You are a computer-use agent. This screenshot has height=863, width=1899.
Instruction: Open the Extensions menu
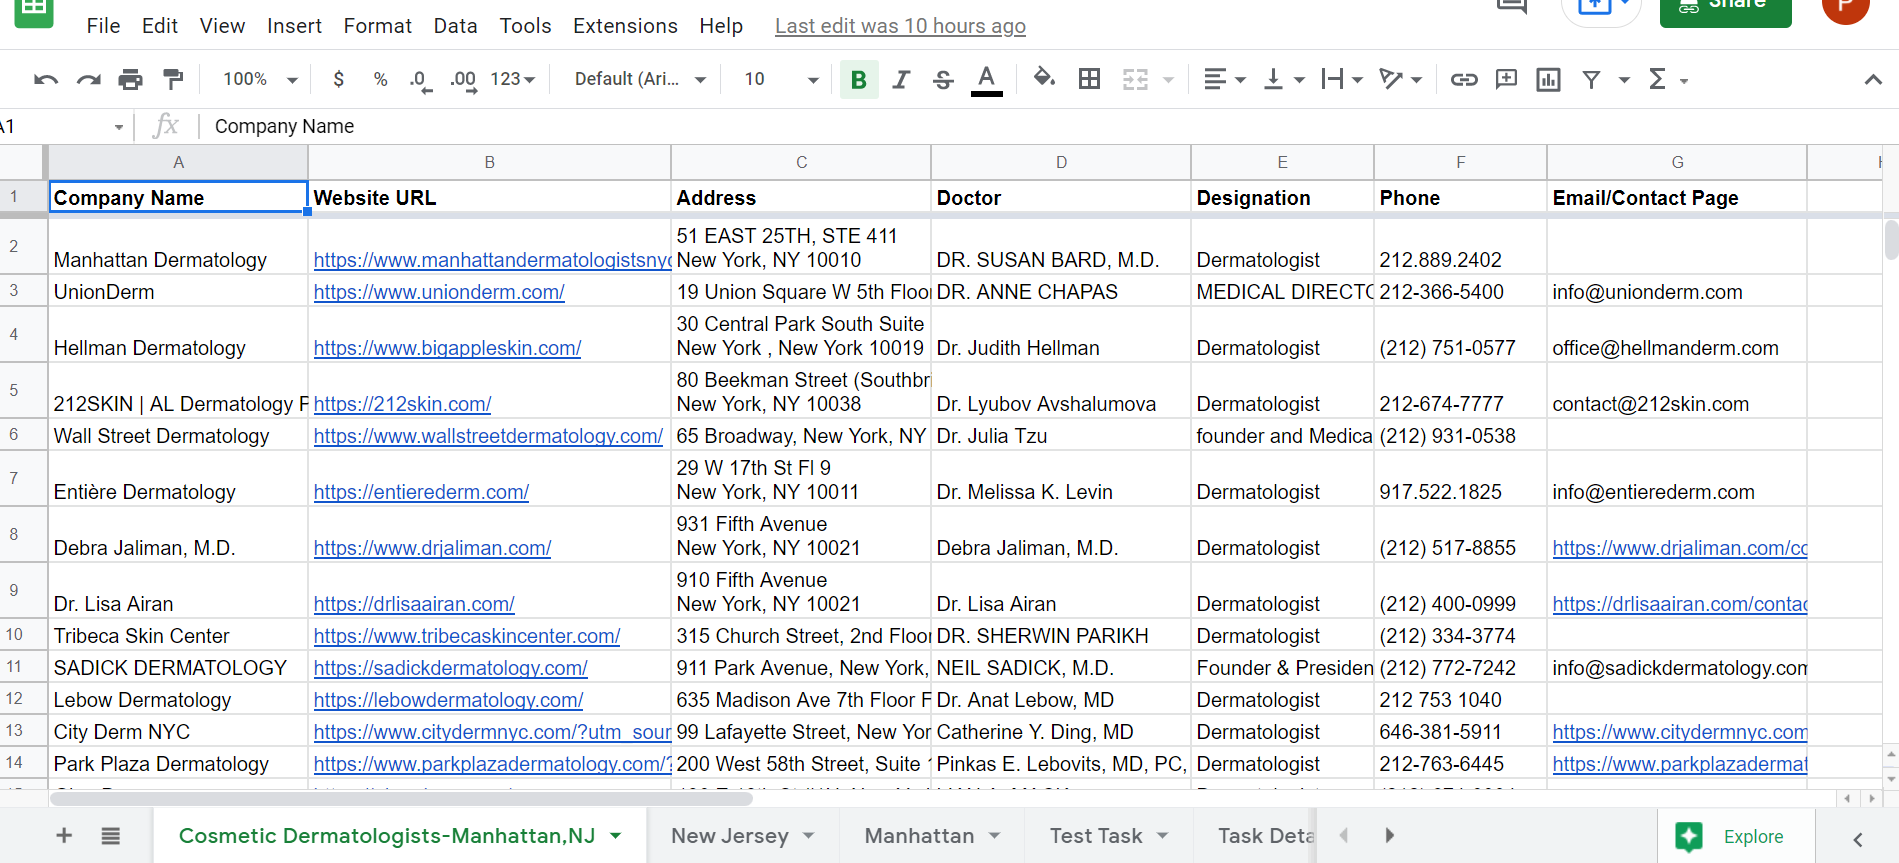point(625,26)
